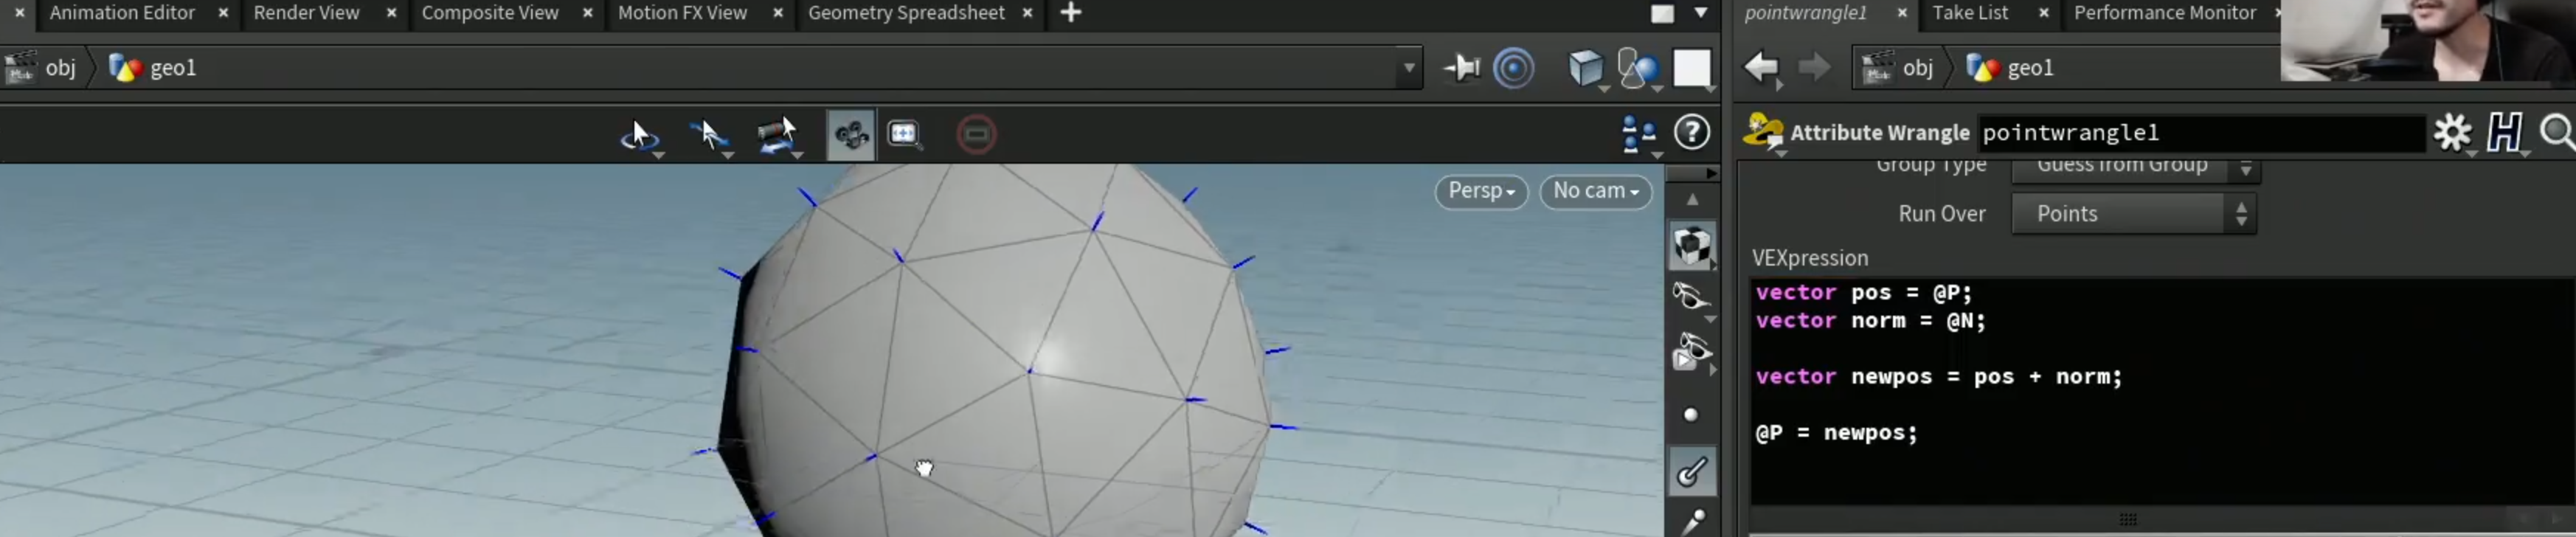Click the pin pane tab icon
The height and width of the screenshot is (537, 2576).
[1461, 68]
